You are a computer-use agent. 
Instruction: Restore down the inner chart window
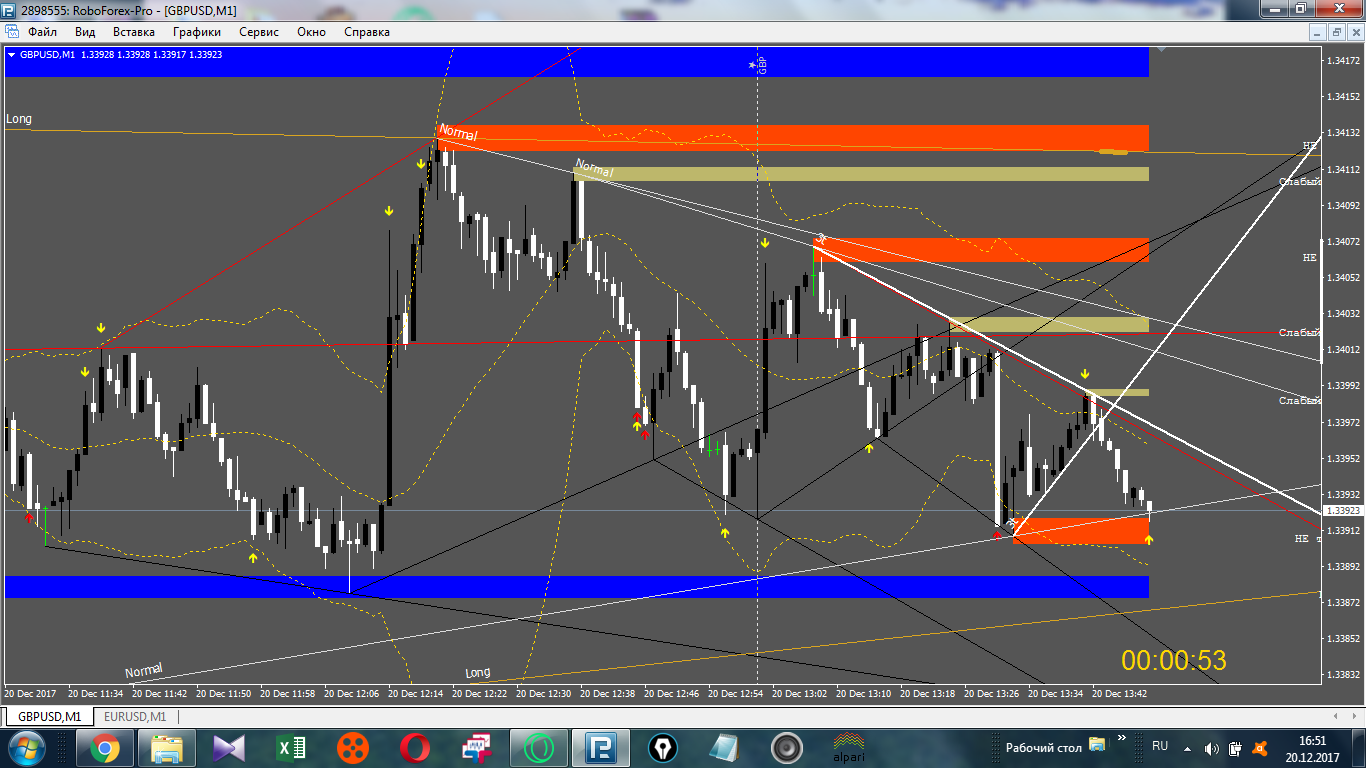tap(1335, 32)
